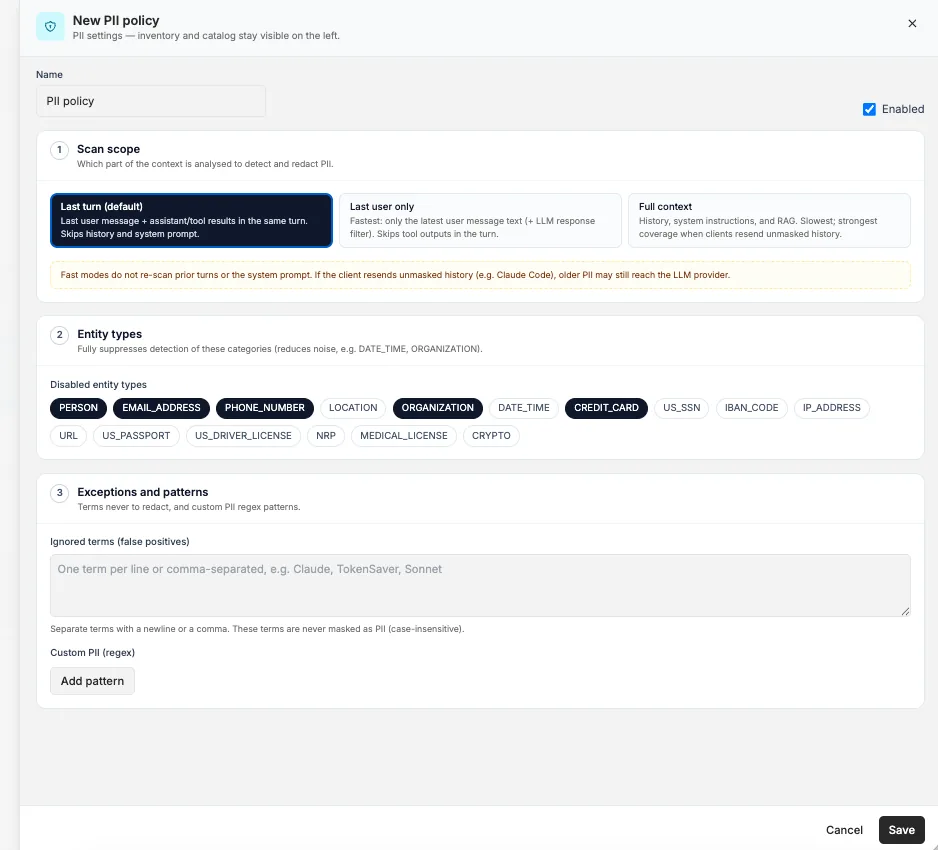Image resolution: width=938 pixels, height=850 pixels.
Task: Click the Ignored terms textarea resize handle
Action: point(905,611)
